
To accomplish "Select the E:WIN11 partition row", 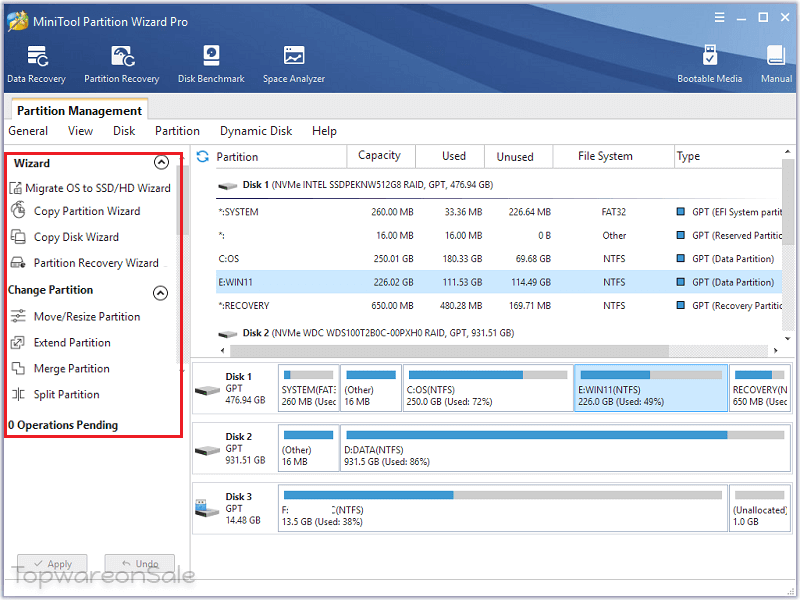I will [498, 282].
